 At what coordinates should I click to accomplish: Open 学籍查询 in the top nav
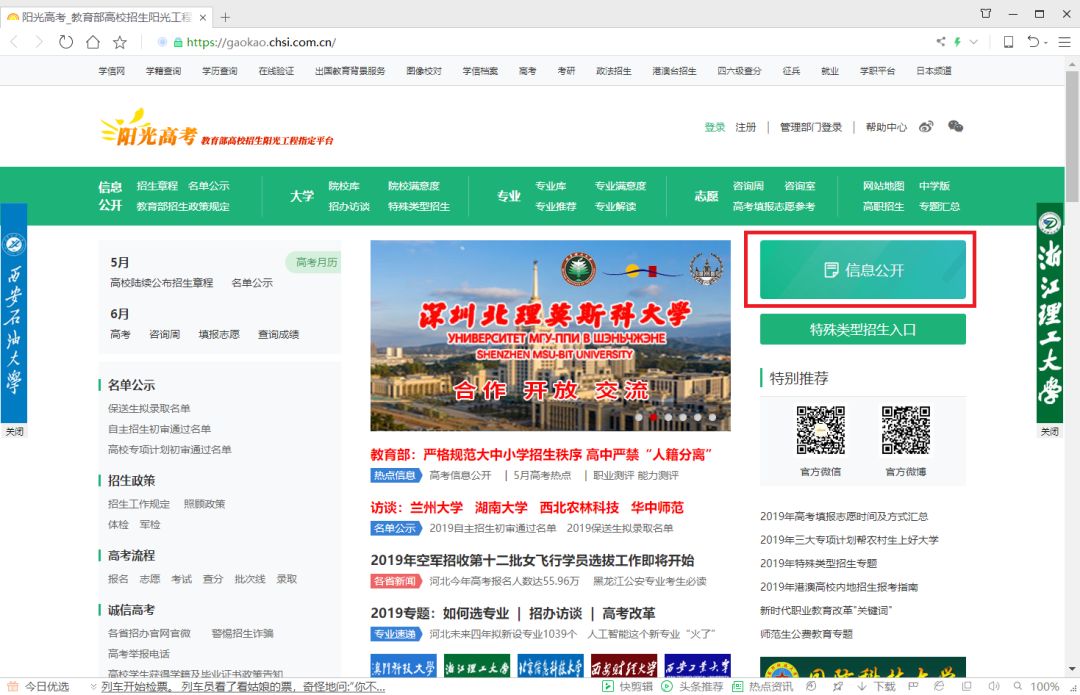(163, 71)
